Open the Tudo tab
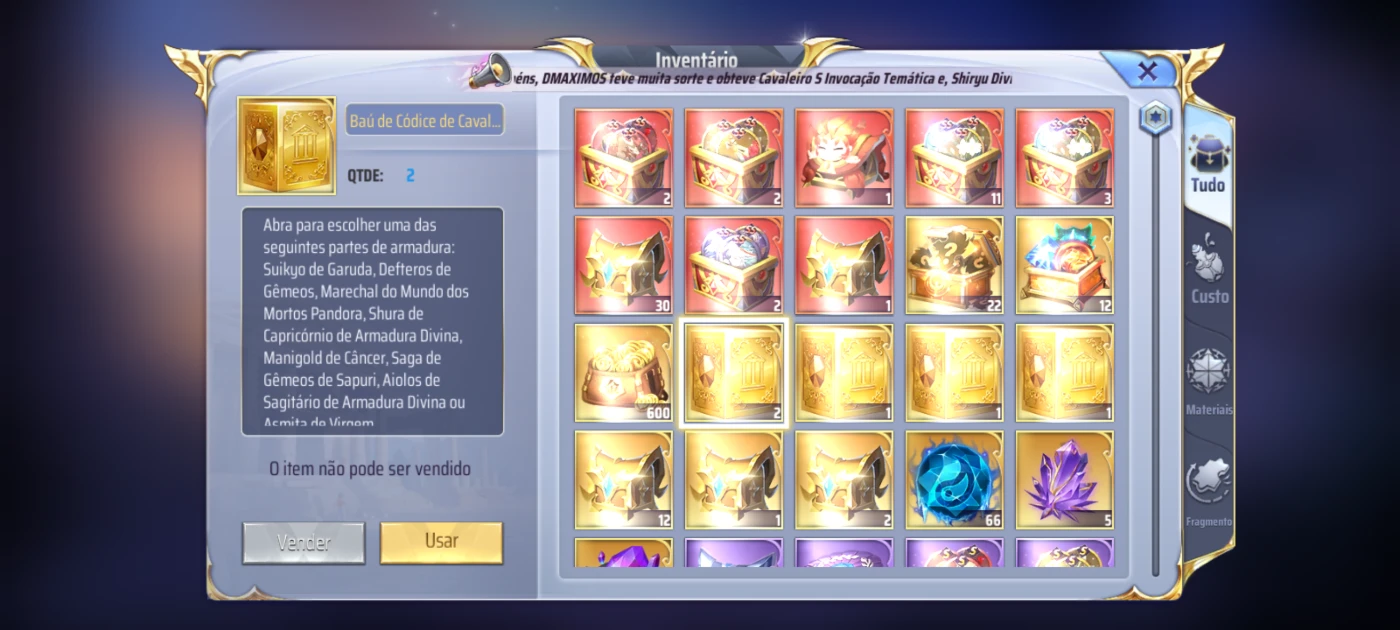Screen dimensions: 1400x630 click(1208, 165)
